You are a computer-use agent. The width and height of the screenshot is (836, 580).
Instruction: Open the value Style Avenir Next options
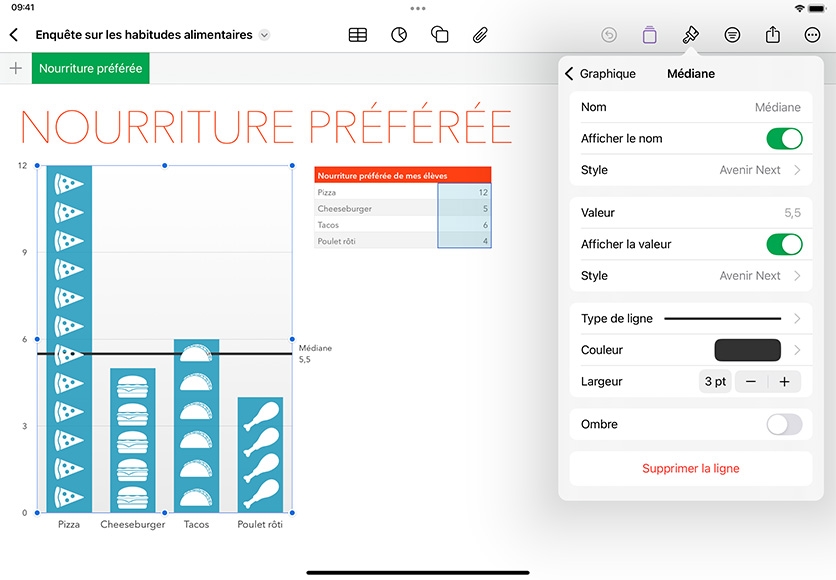click(x=691, y=276)
